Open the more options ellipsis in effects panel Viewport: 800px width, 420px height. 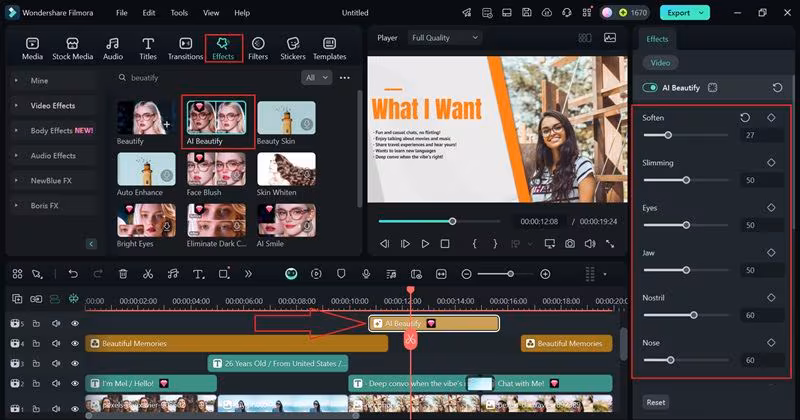coord(345,78)
